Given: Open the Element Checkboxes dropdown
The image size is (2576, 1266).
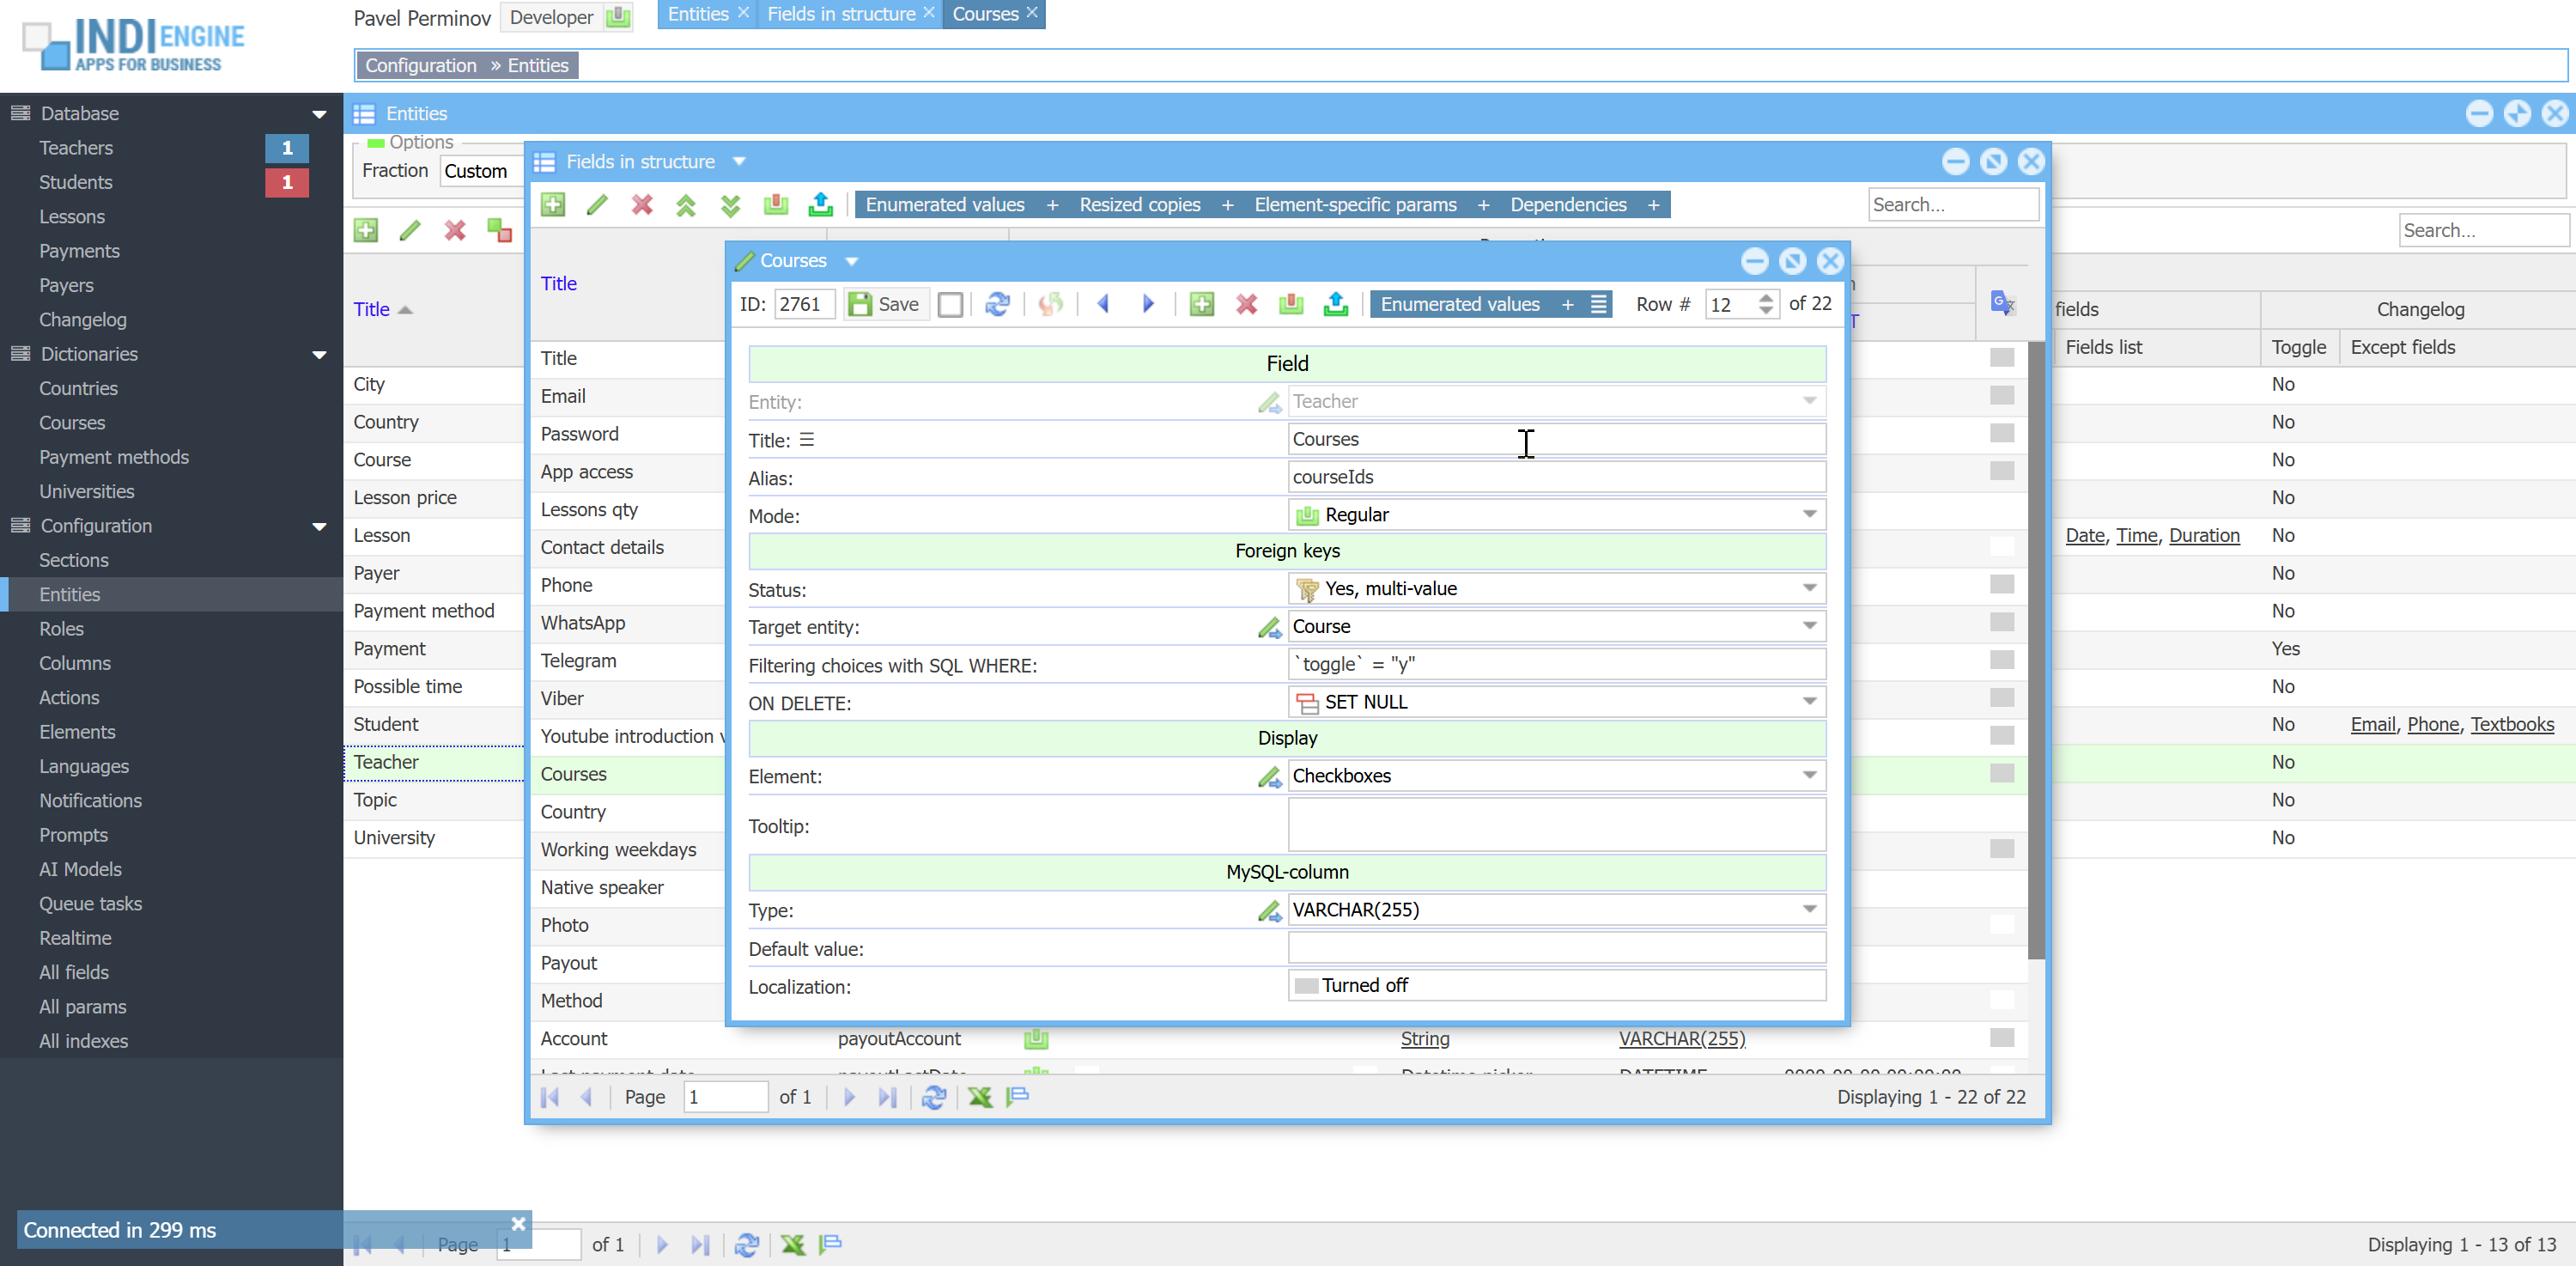Looking at the screenshot, I should pos(1809,775).
